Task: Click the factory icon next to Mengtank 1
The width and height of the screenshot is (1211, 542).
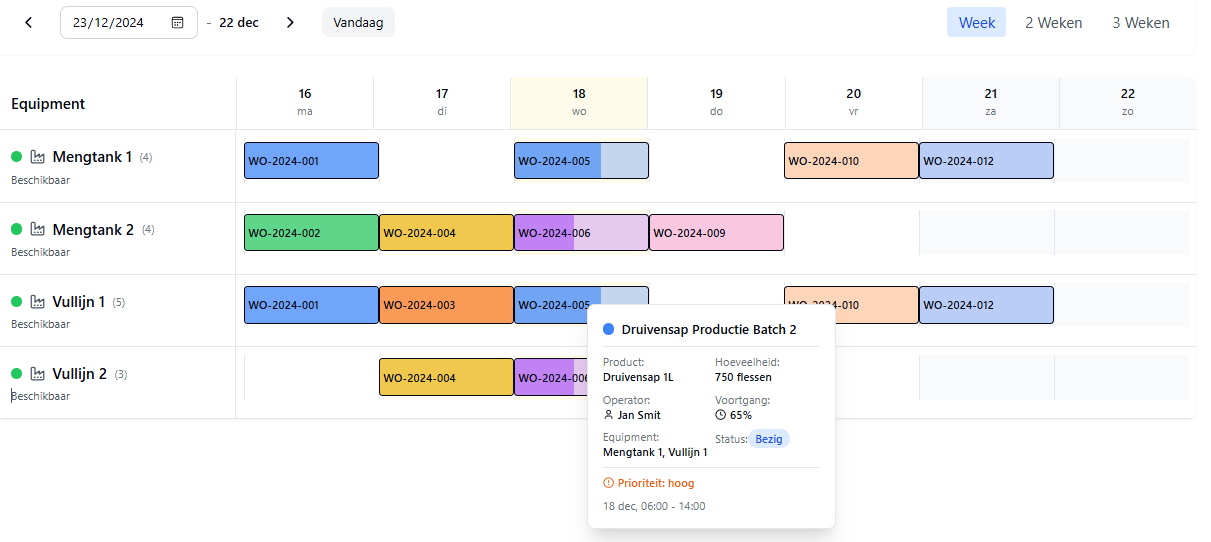Action: 39,157
